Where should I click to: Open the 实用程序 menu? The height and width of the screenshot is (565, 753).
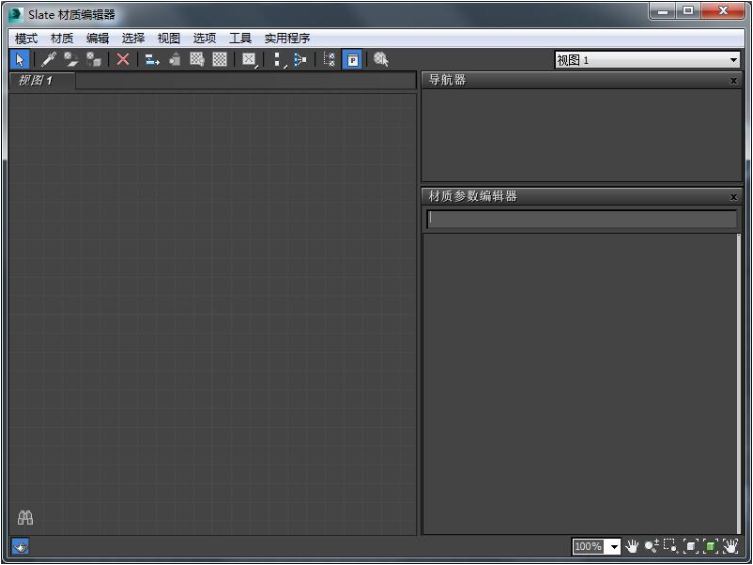(x=287, y=38)
